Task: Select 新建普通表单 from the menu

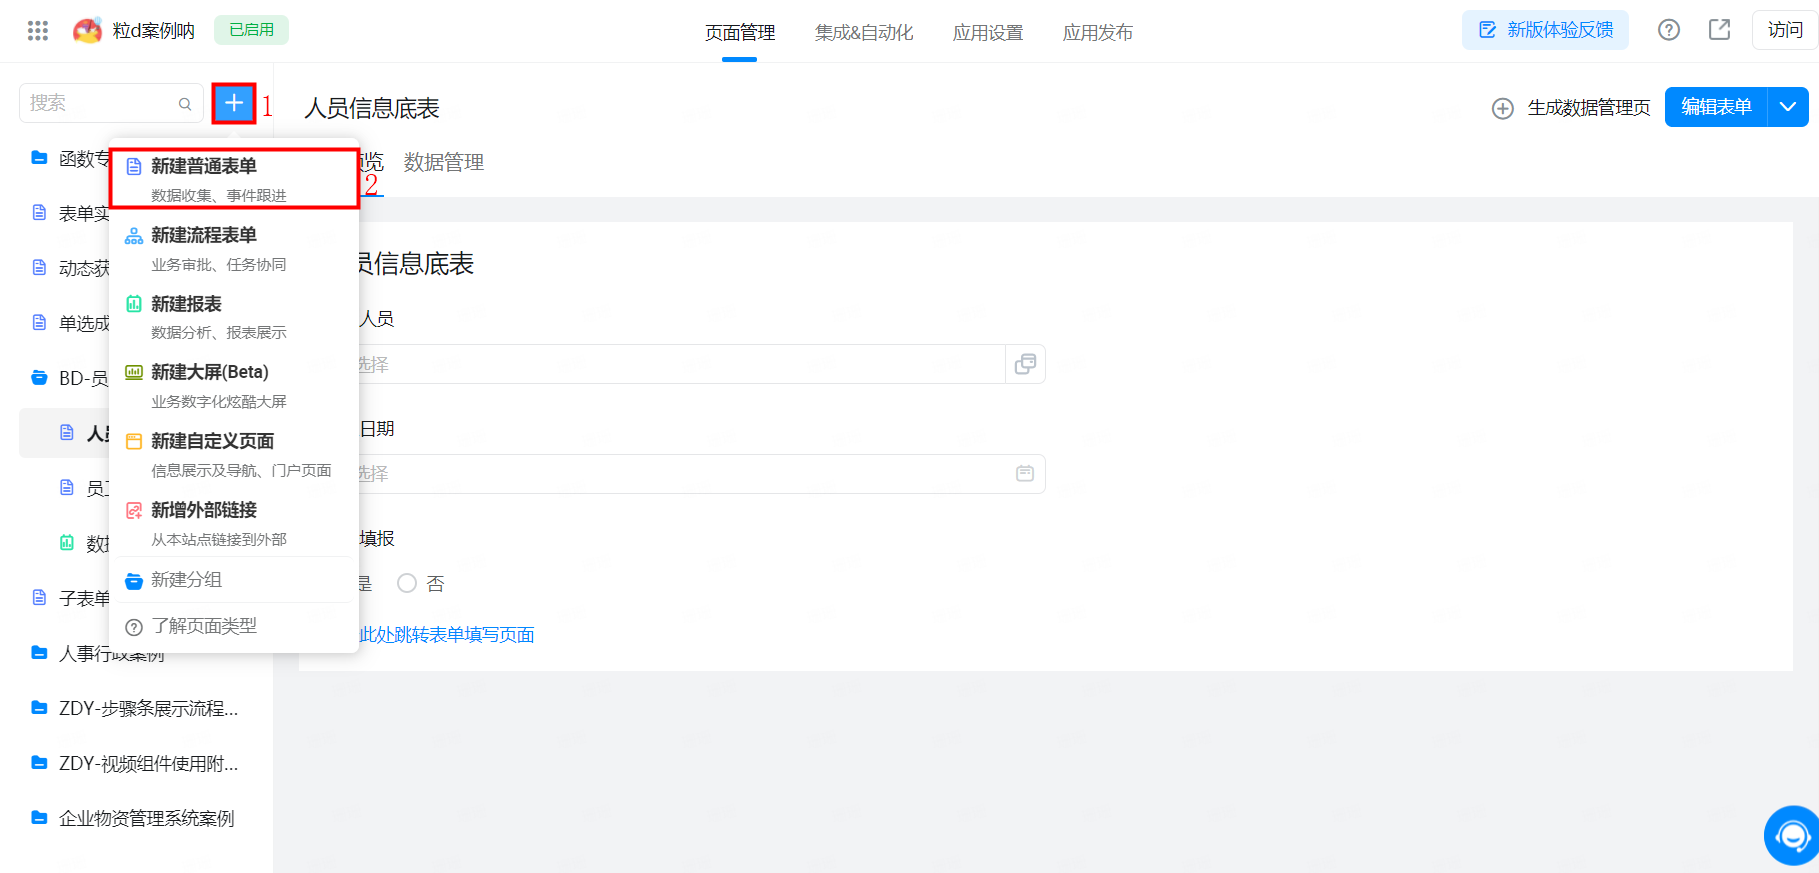Action: pos(204,167)
